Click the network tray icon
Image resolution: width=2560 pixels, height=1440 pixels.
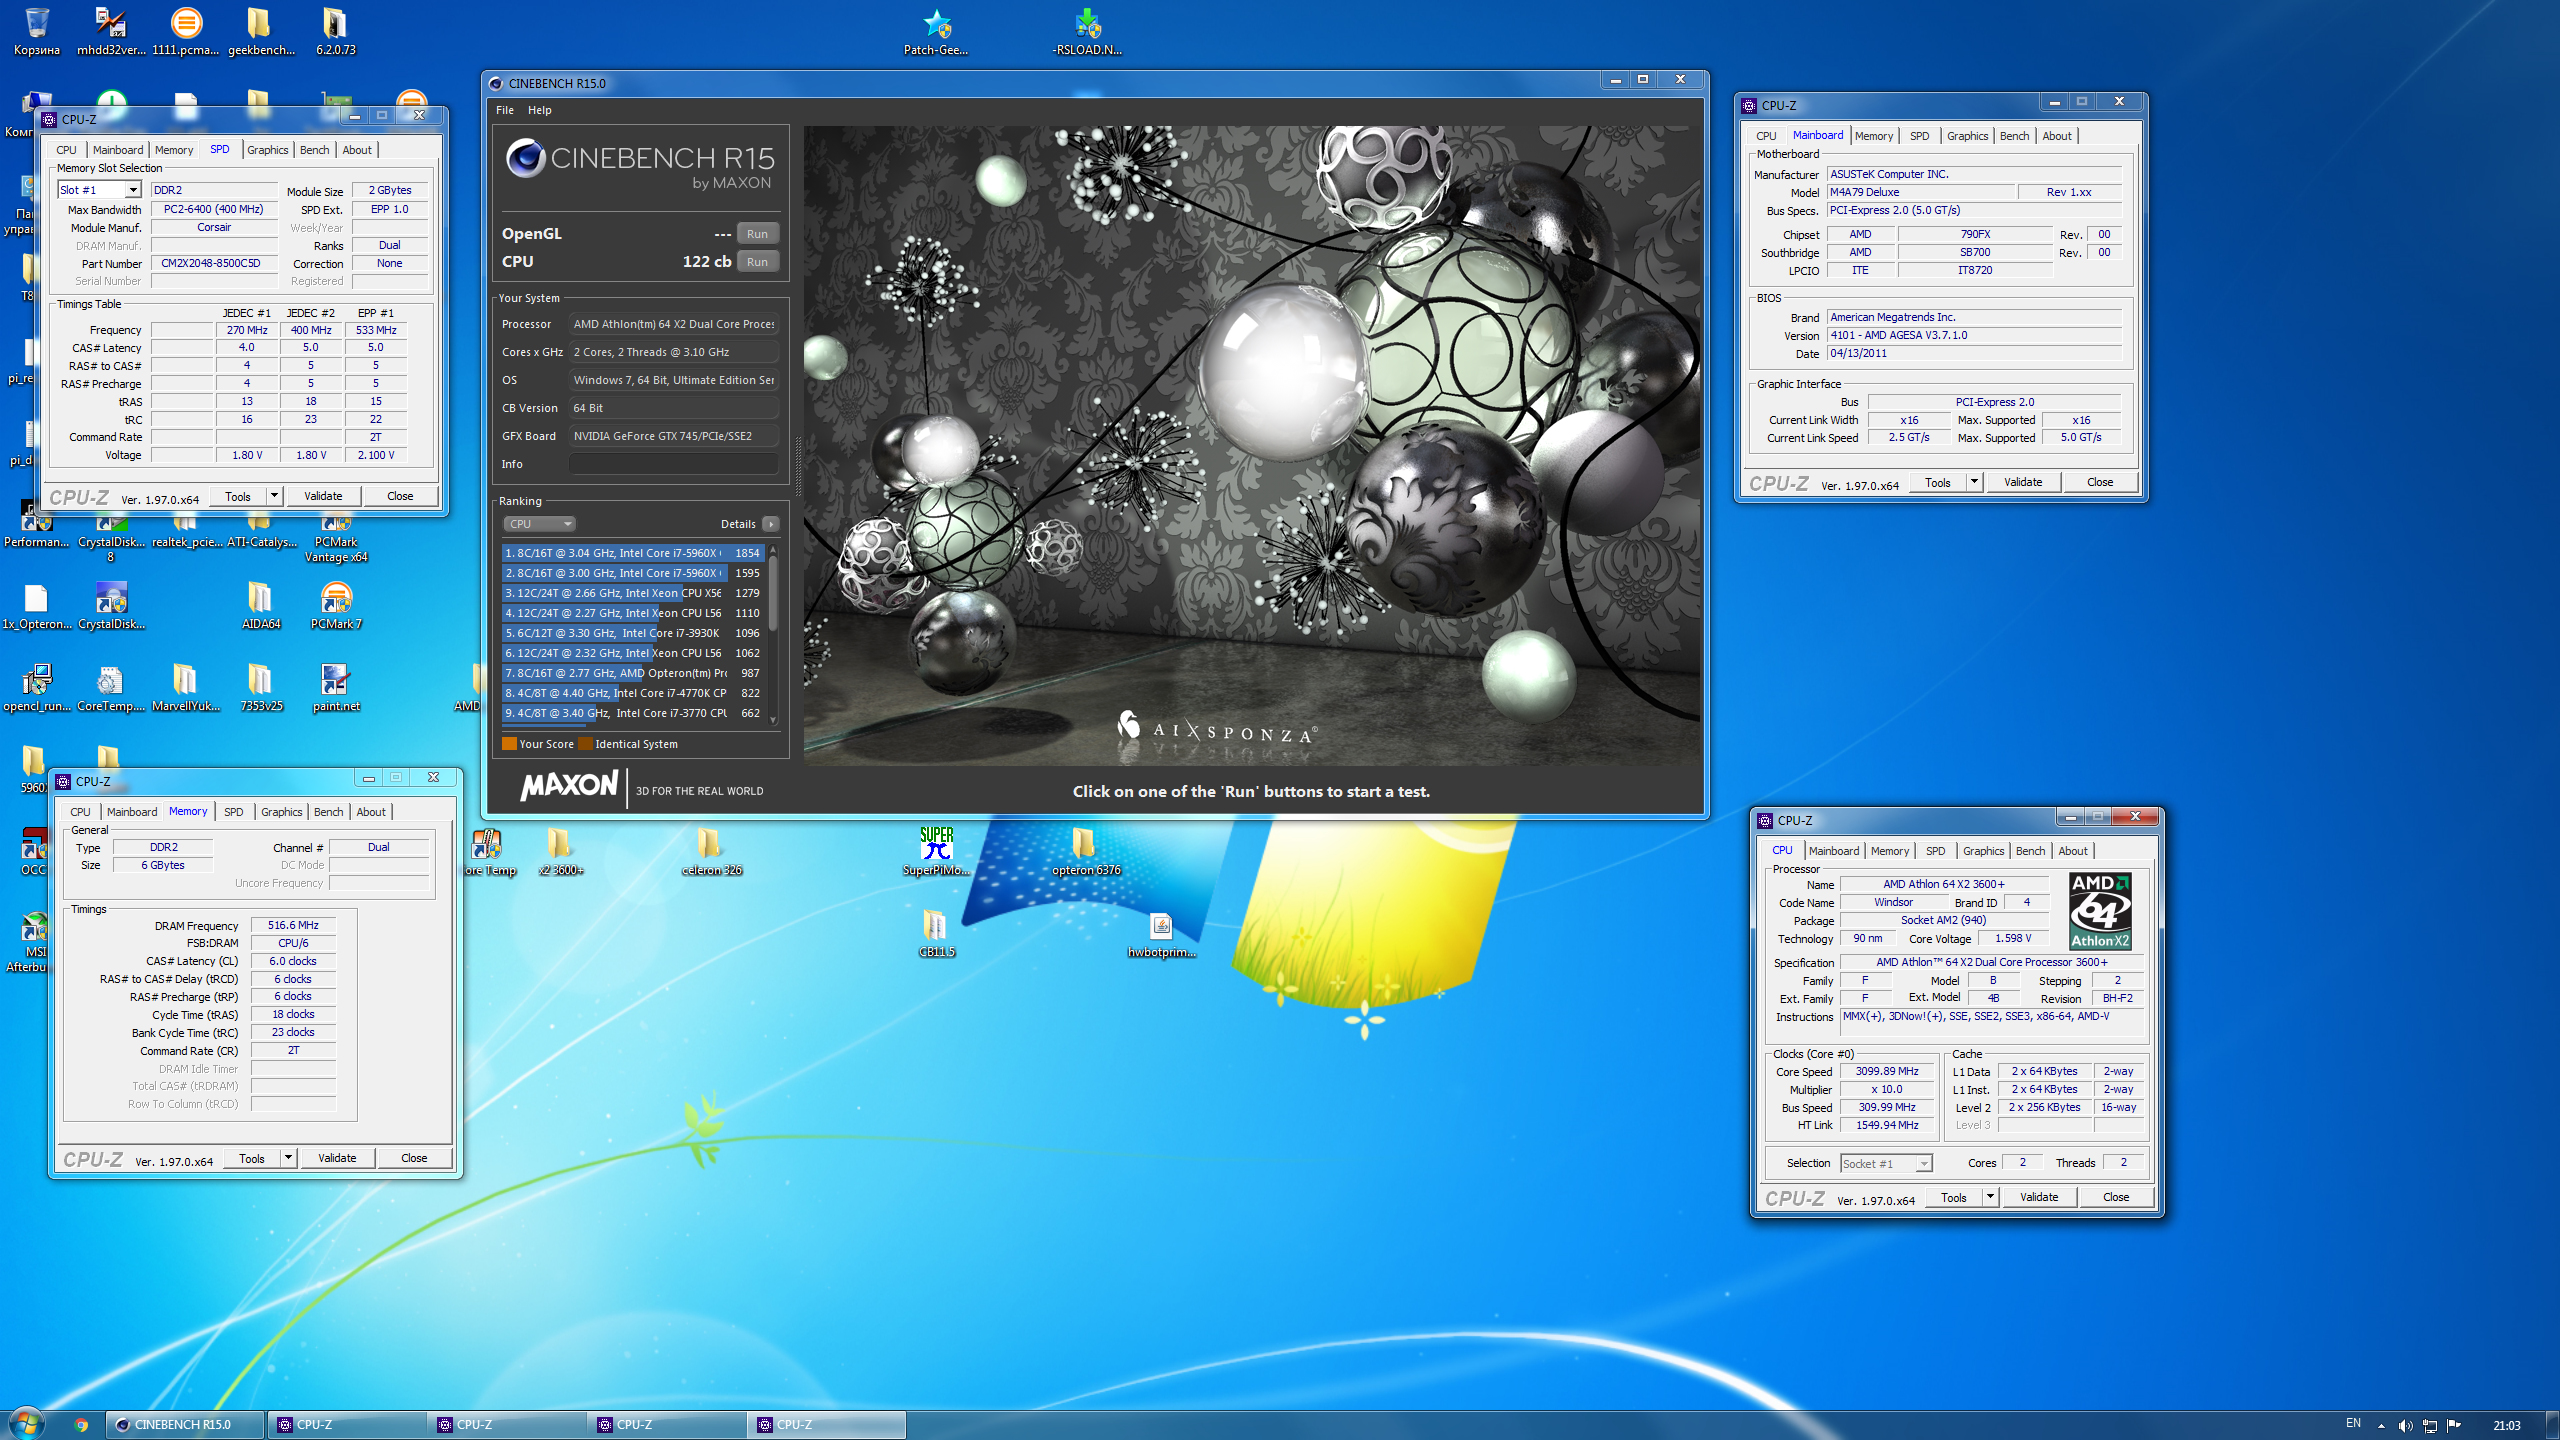point(2429,1425)
